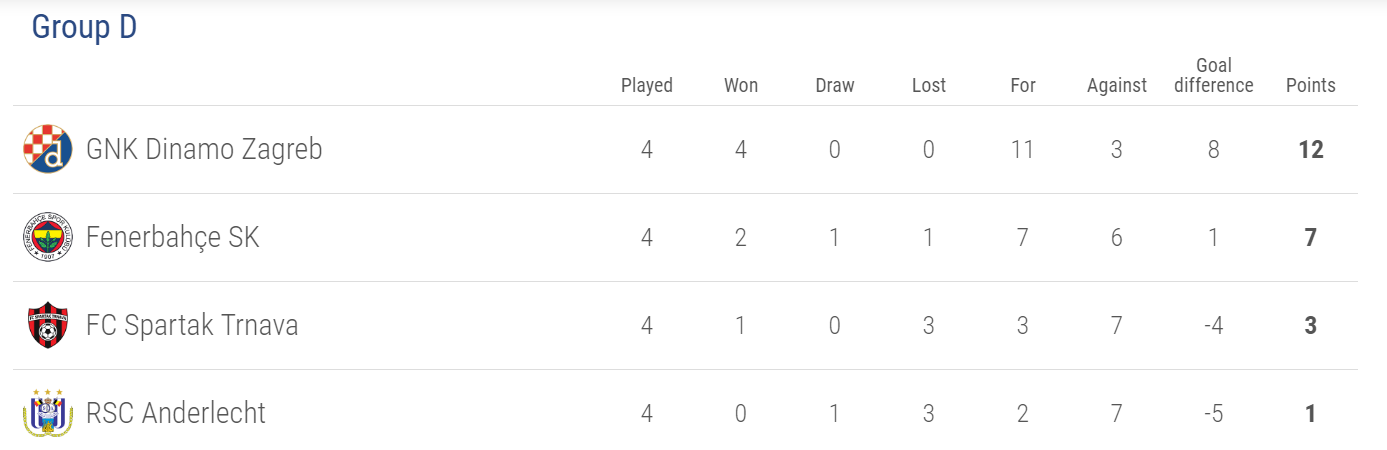Open the GNK Dinamo Zagreb team link
This screenshot has width=1387, height=450.
pos(204,150)
